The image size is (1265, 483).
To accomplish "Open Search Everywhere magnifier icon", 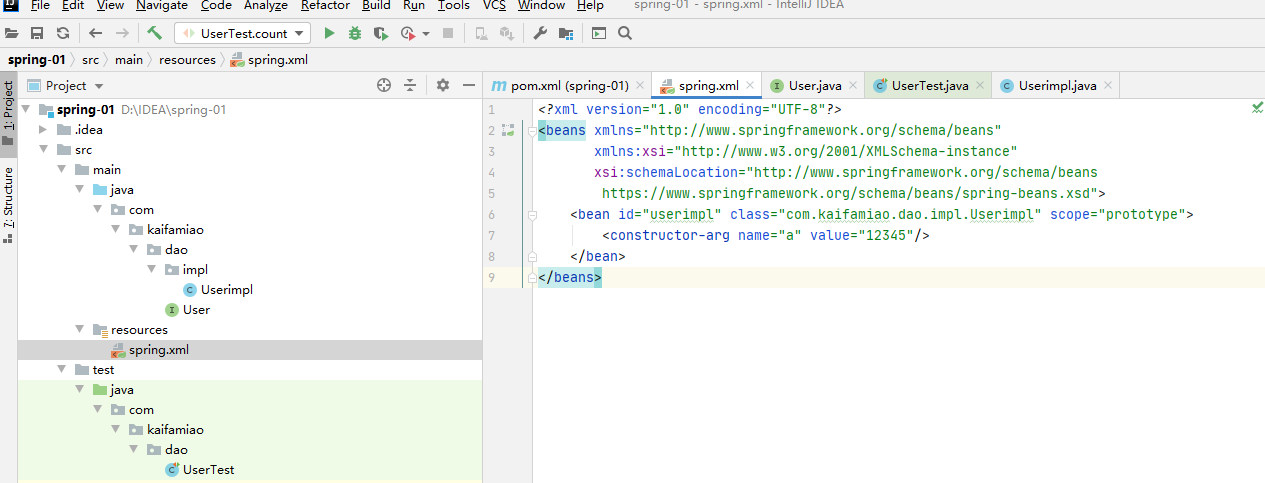I will pyautogui.click(x=624, y=33).
